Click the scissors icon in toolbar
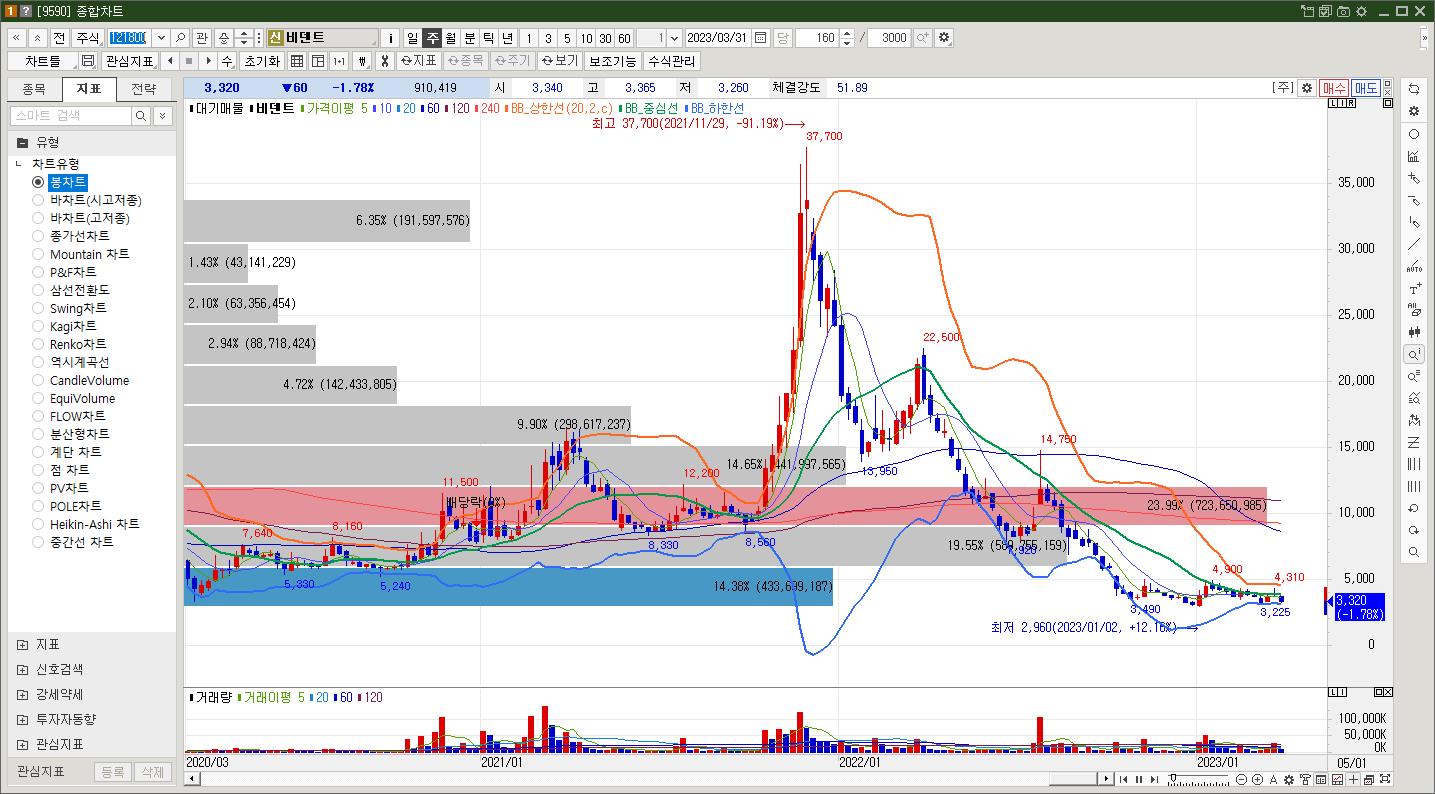1435x794 pixels. pyautogui.click(x=384, y=61)
